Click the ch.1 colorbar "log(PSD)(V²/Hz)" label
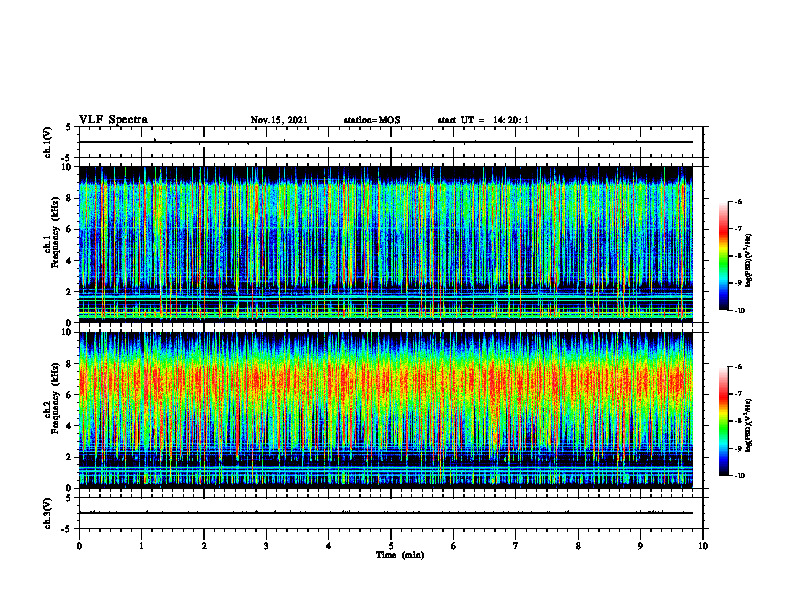The image size is (792, 612). coord(749,260)
